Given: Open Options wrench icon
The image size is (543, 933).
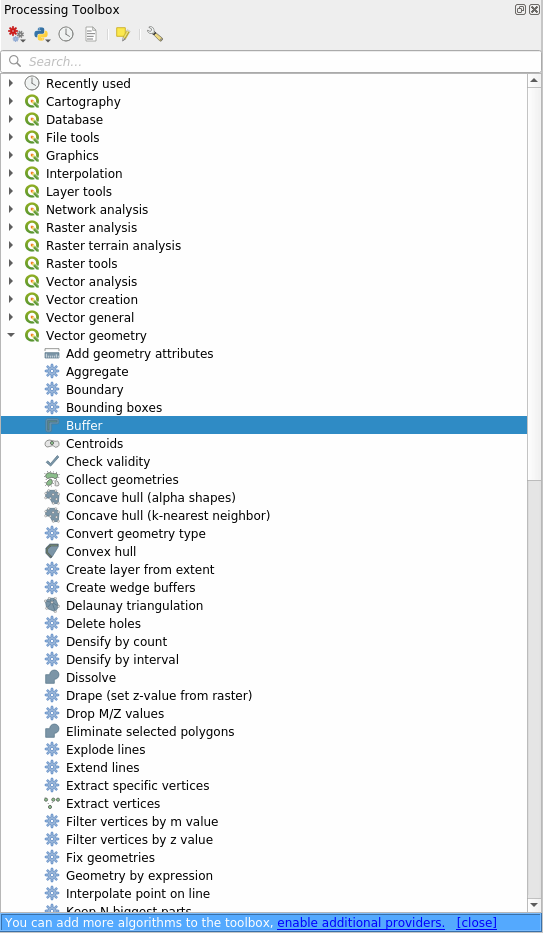Looking at the screenshot, I should [155, 35].
